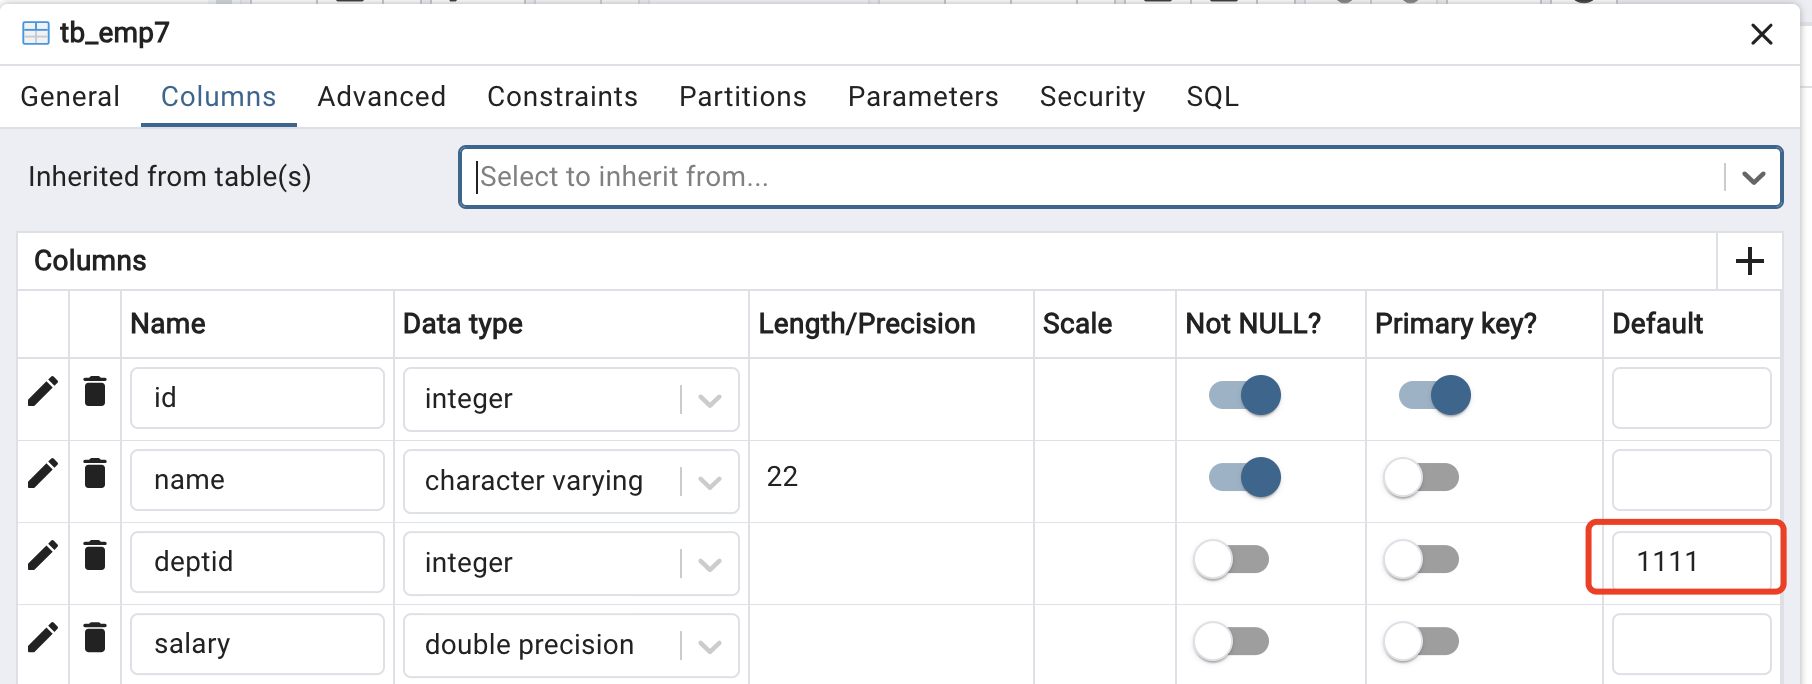Enable Primary key for name column
This screenshot has height=684, width=1812.
1421,477
